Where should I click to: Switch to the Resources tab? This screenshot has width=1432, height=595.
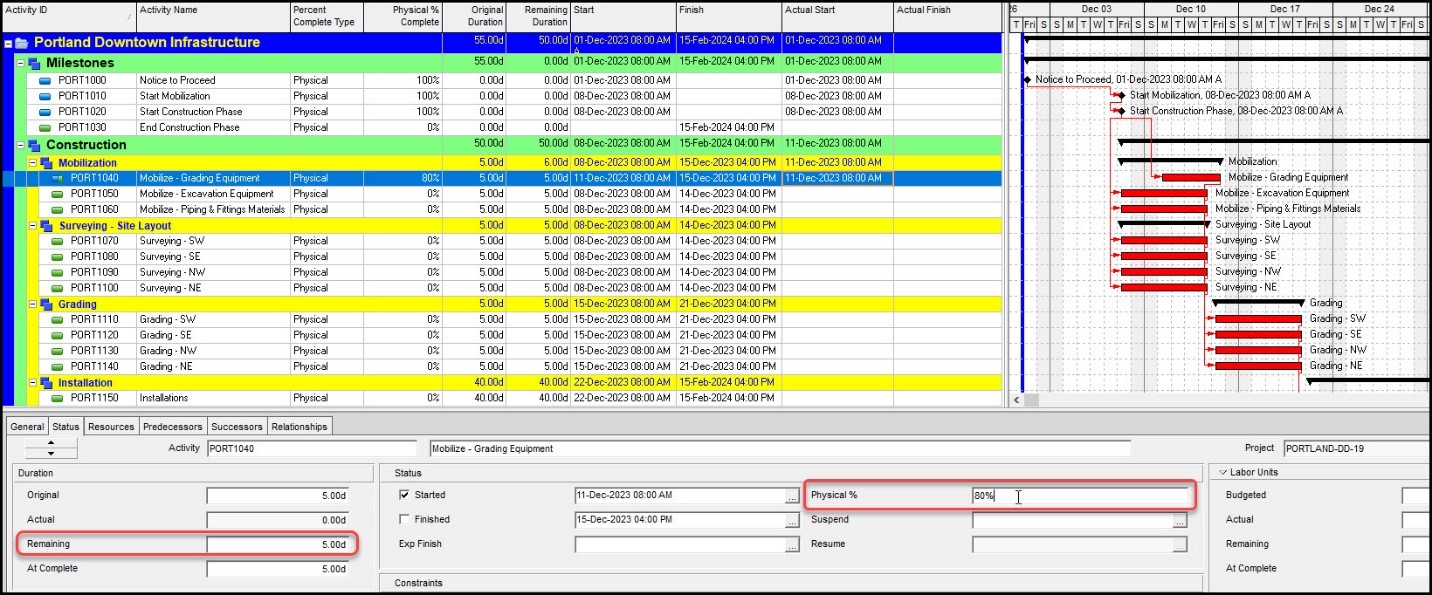pos(110,427)
